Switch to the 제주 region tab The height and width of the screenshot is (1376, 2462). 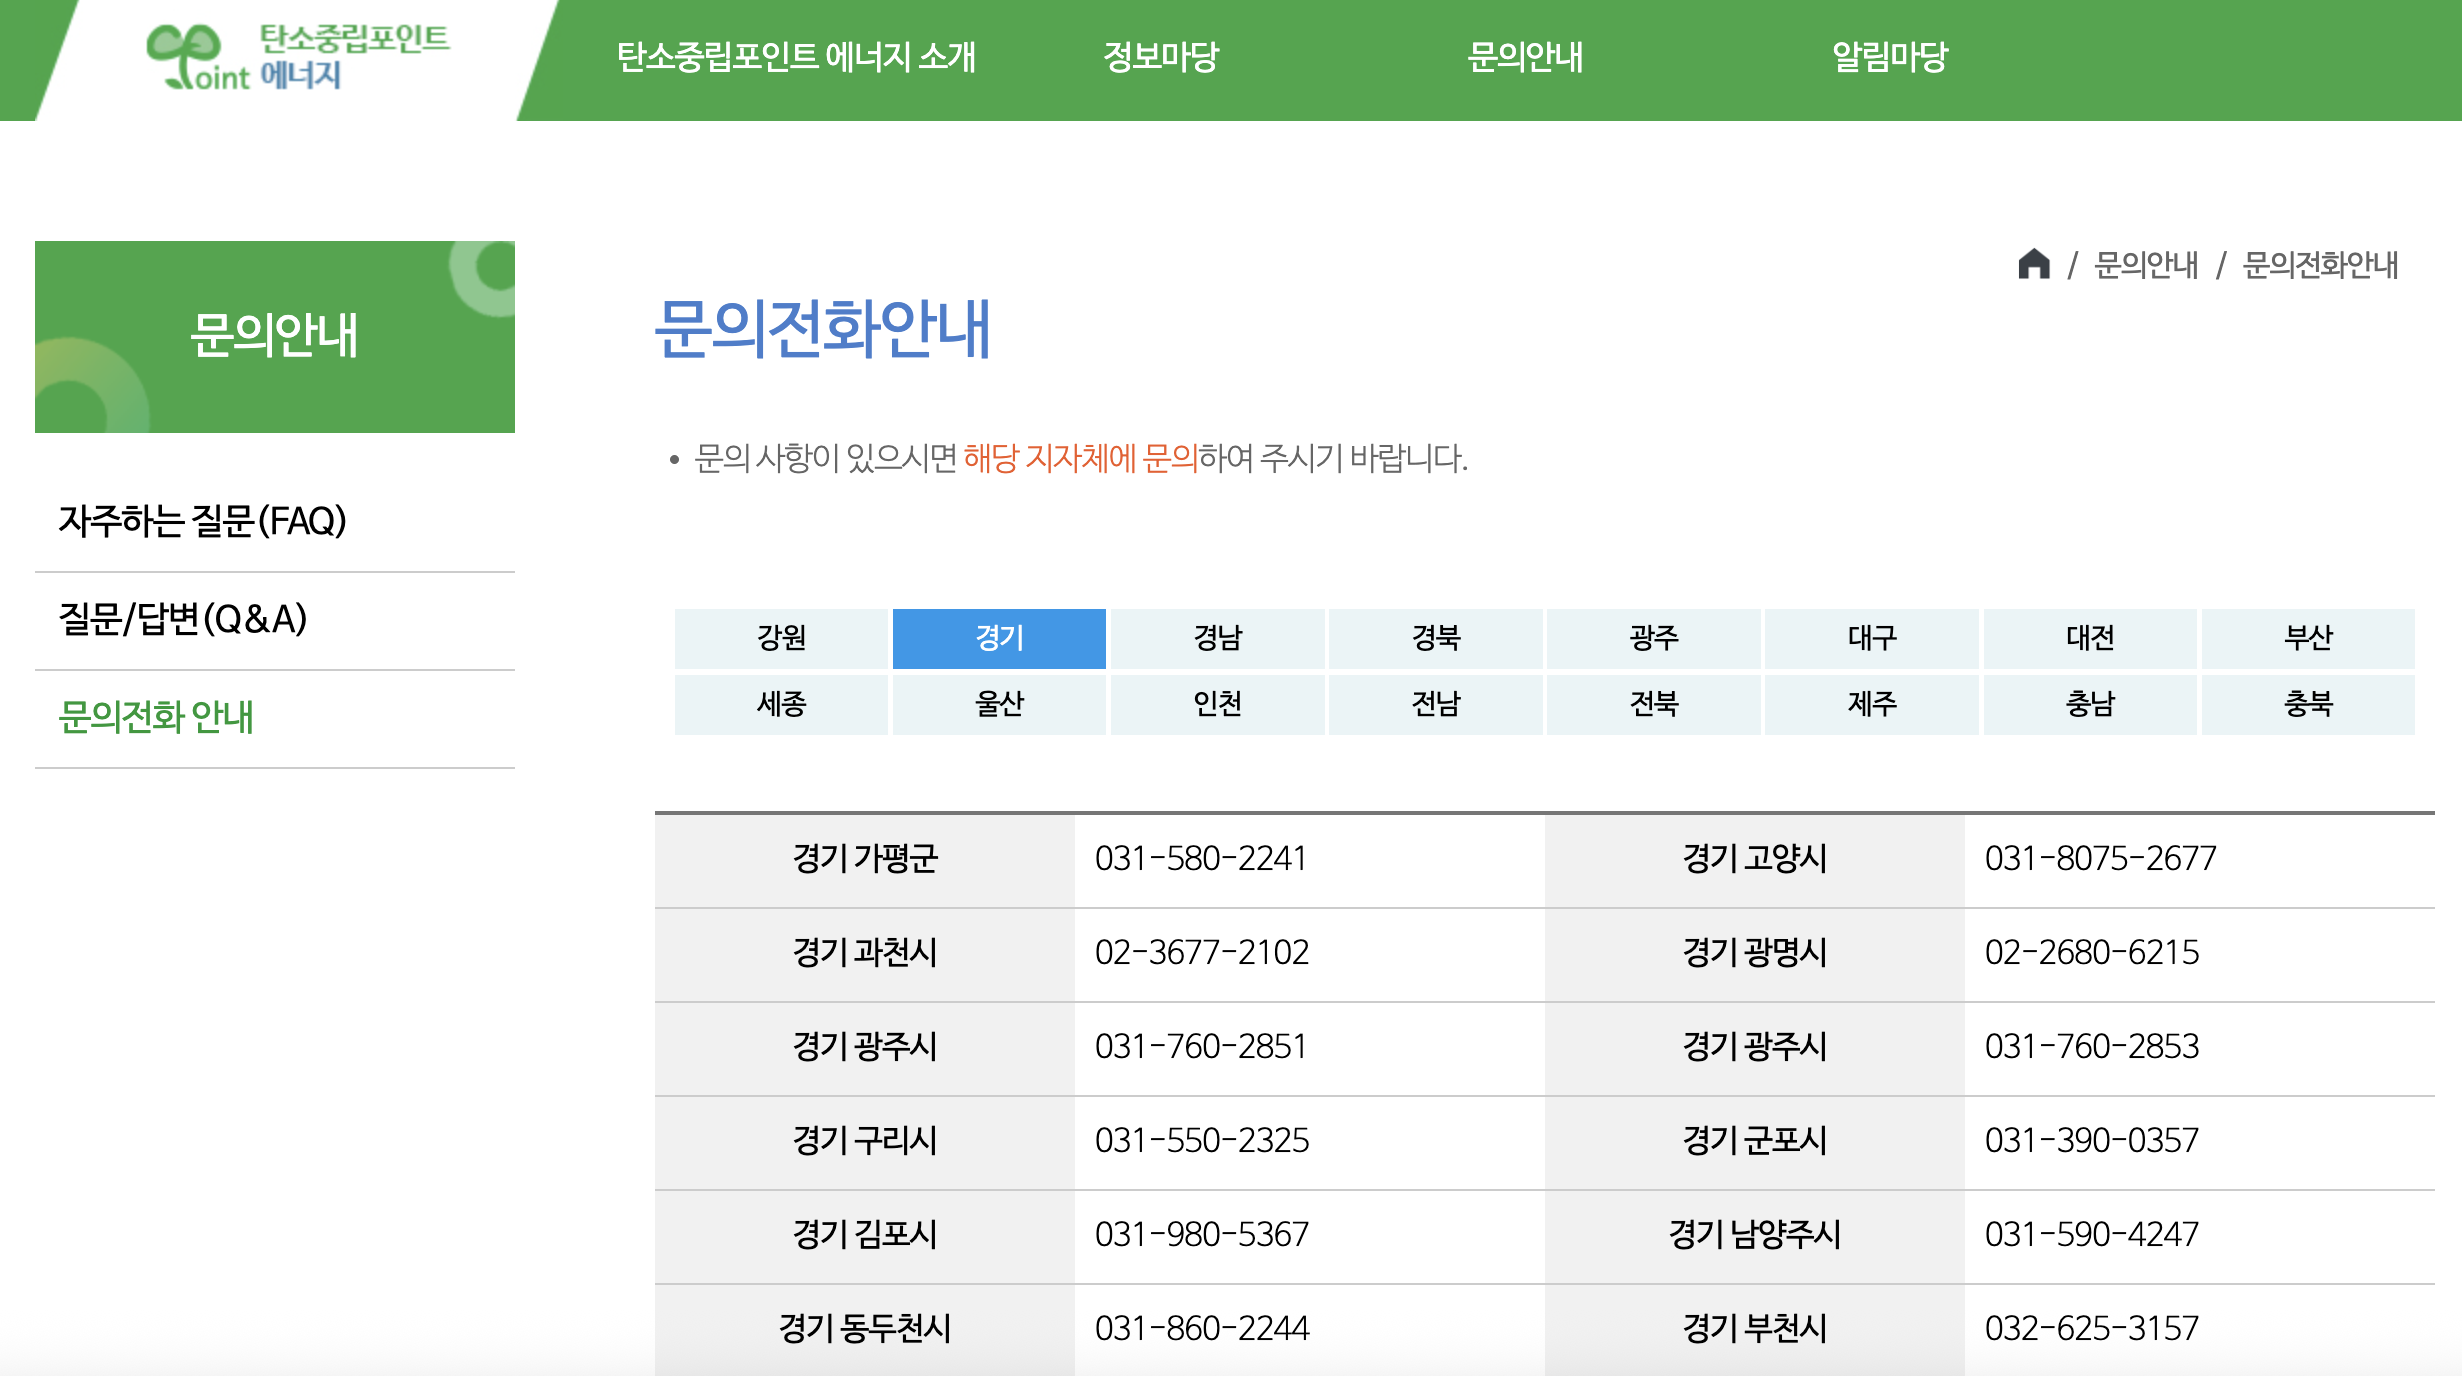(x=1871, y=704)
